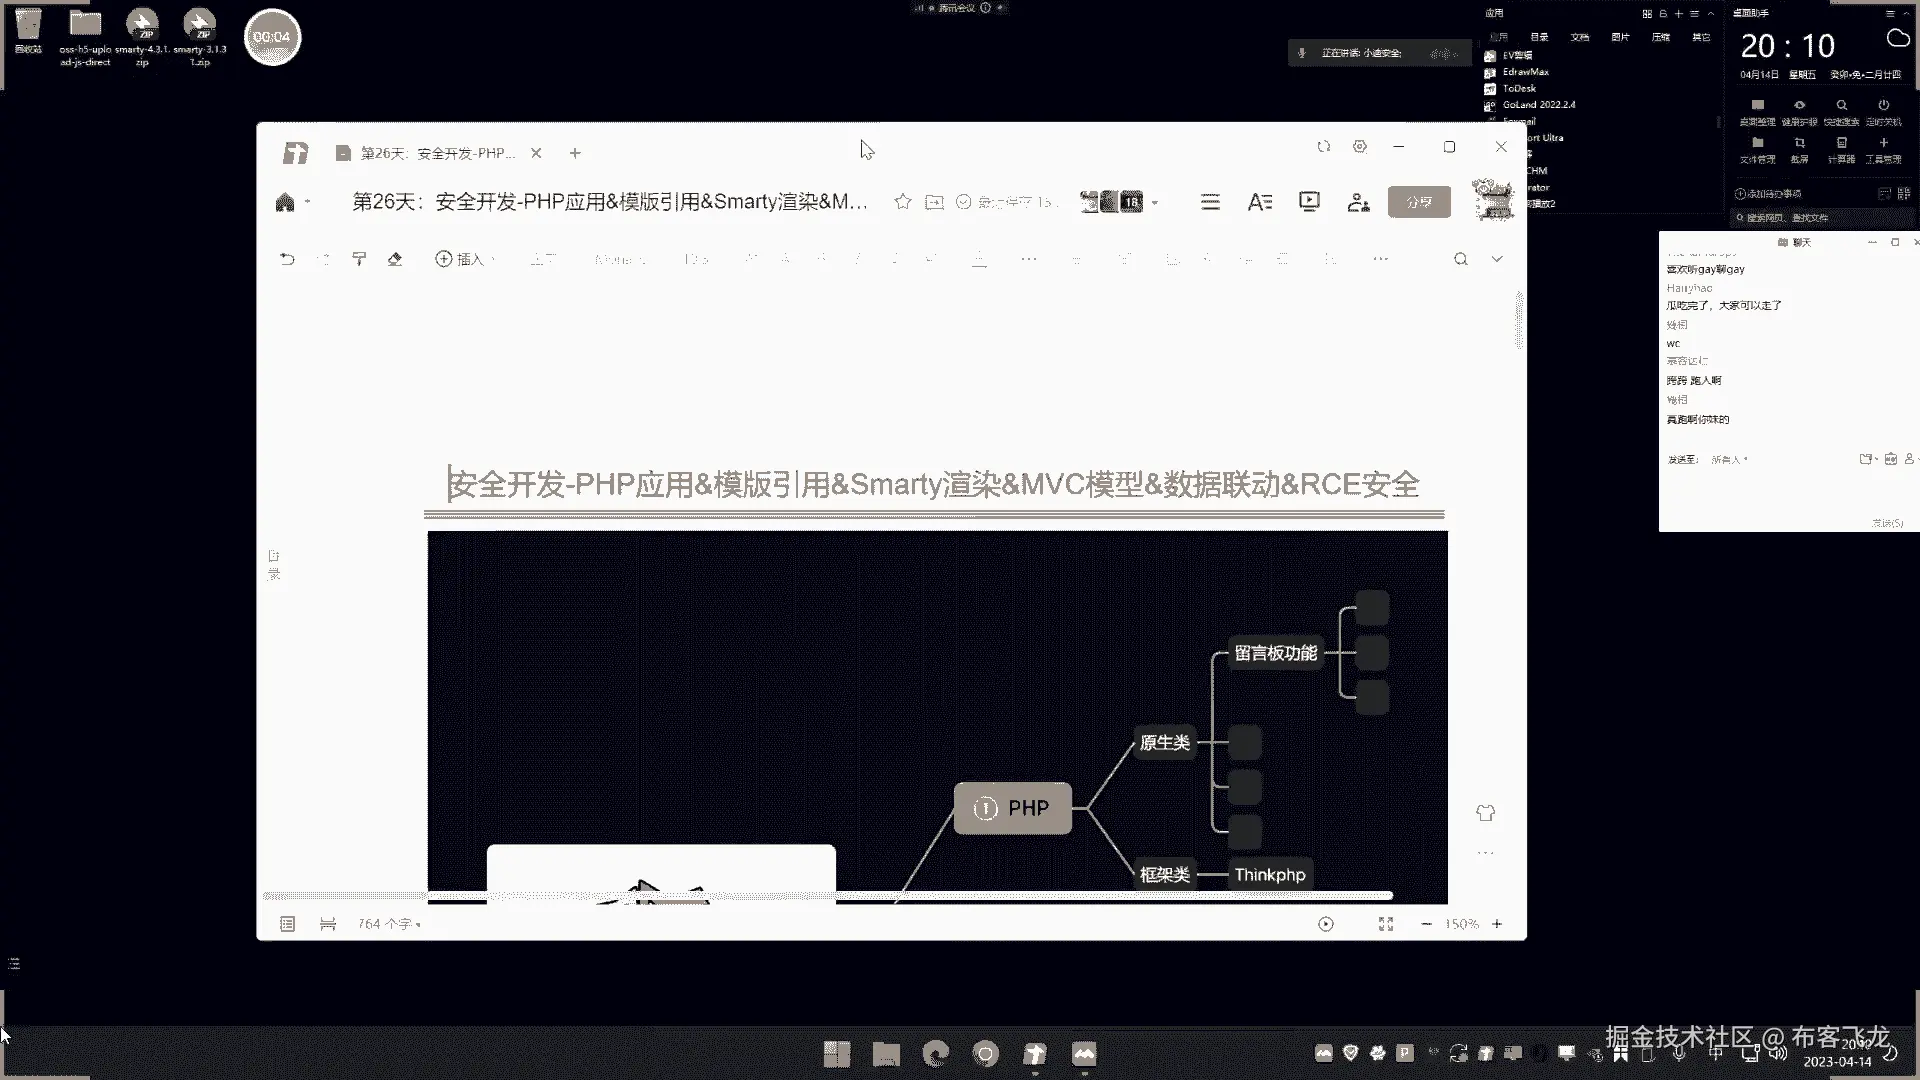Click the document title heading text
Viewport: 1920px width, 1080px height.
pos(933,485)
